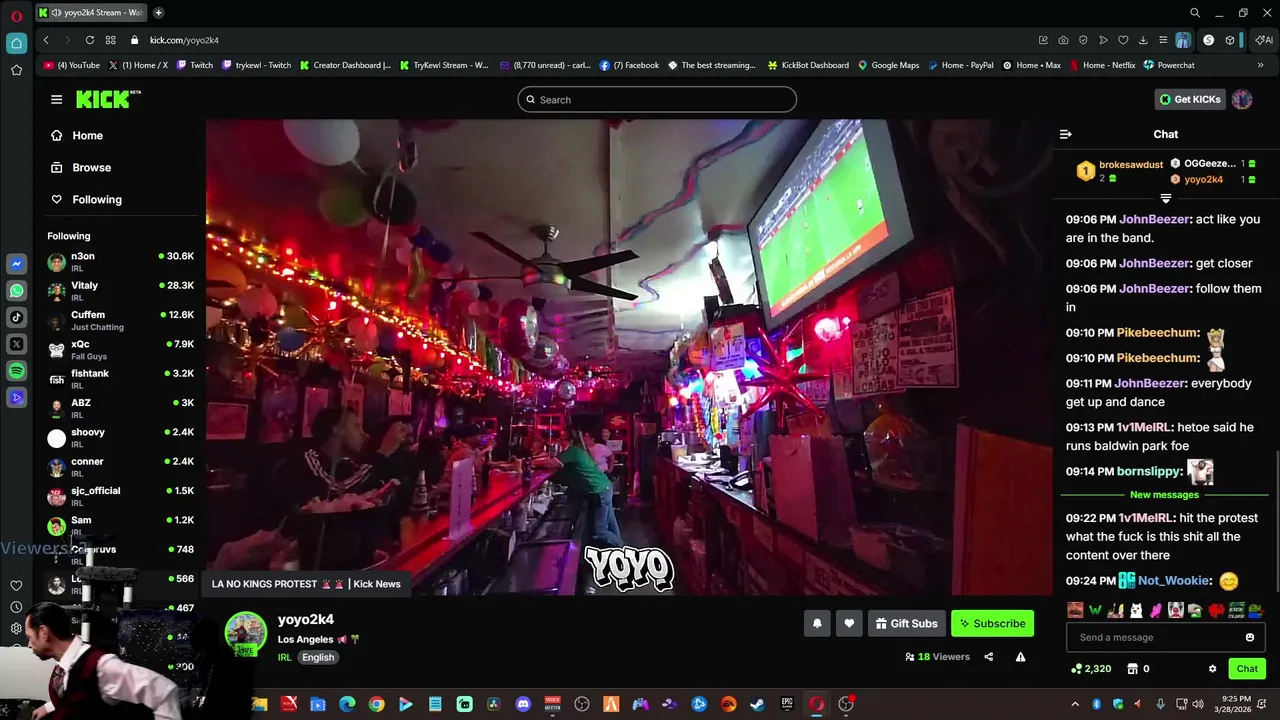Go back in browser history
Image resolution: width=1280 pixels, height=720 pixels.
46,40
